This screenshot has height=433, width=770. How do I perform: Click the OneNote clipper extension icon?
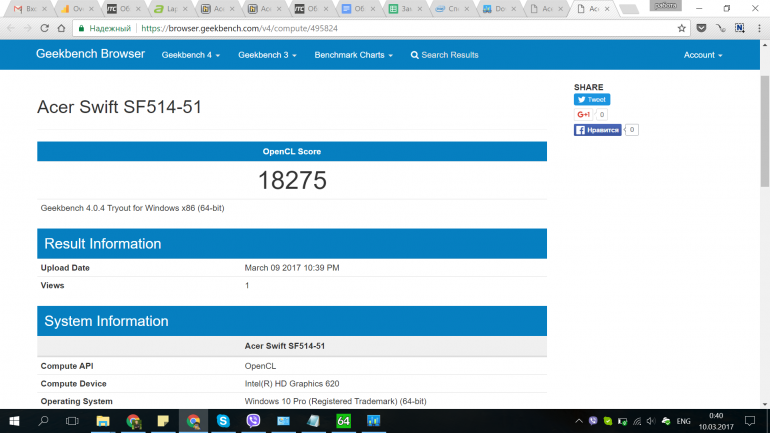[x=740, y=28]
